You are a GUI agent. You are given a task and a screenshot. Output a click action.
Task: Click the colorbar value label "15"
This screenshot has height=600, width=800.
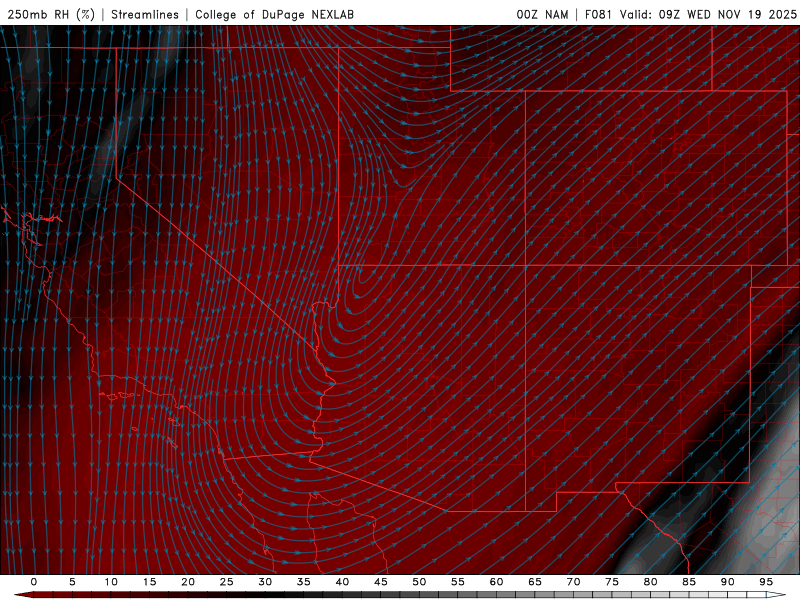coord(149,582)
